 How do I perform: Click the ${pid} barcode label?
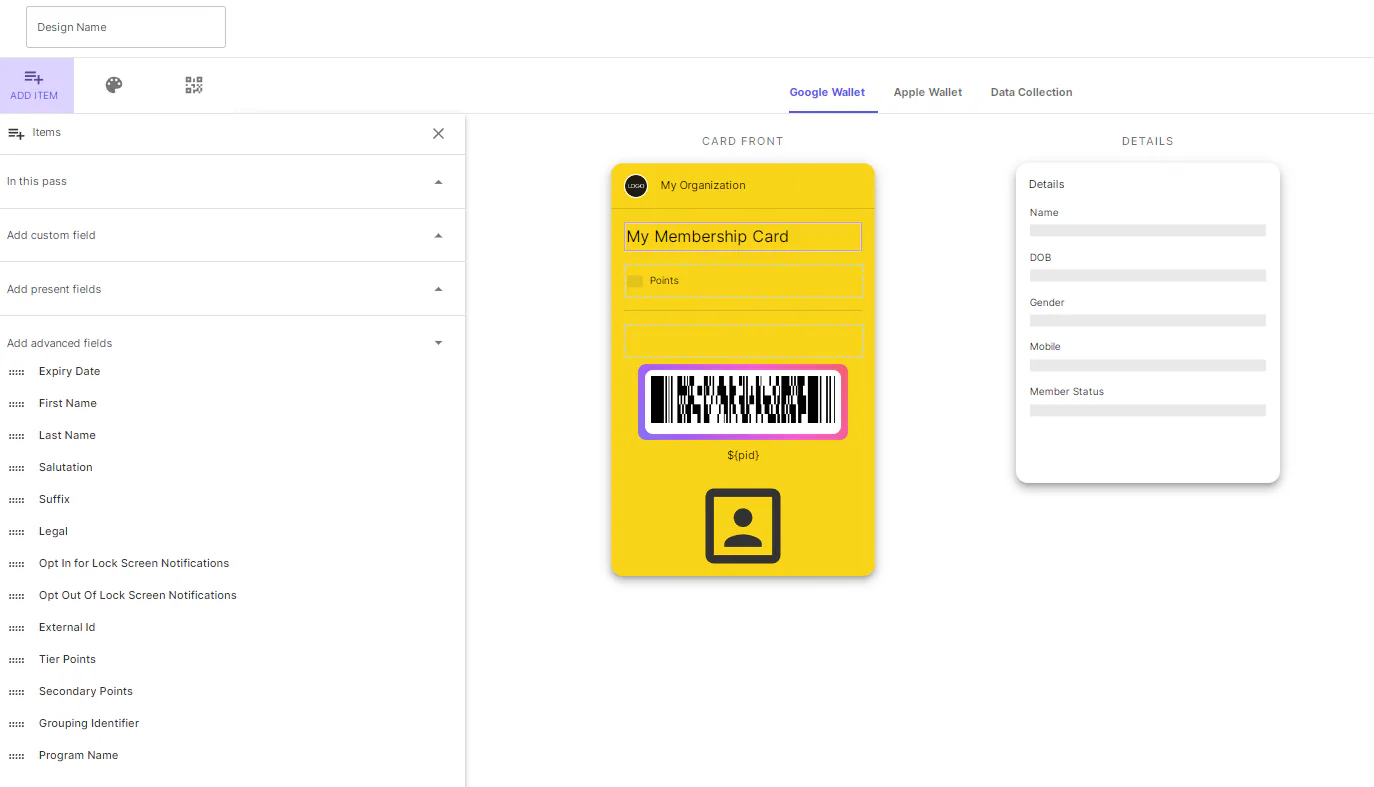[743, 455]
